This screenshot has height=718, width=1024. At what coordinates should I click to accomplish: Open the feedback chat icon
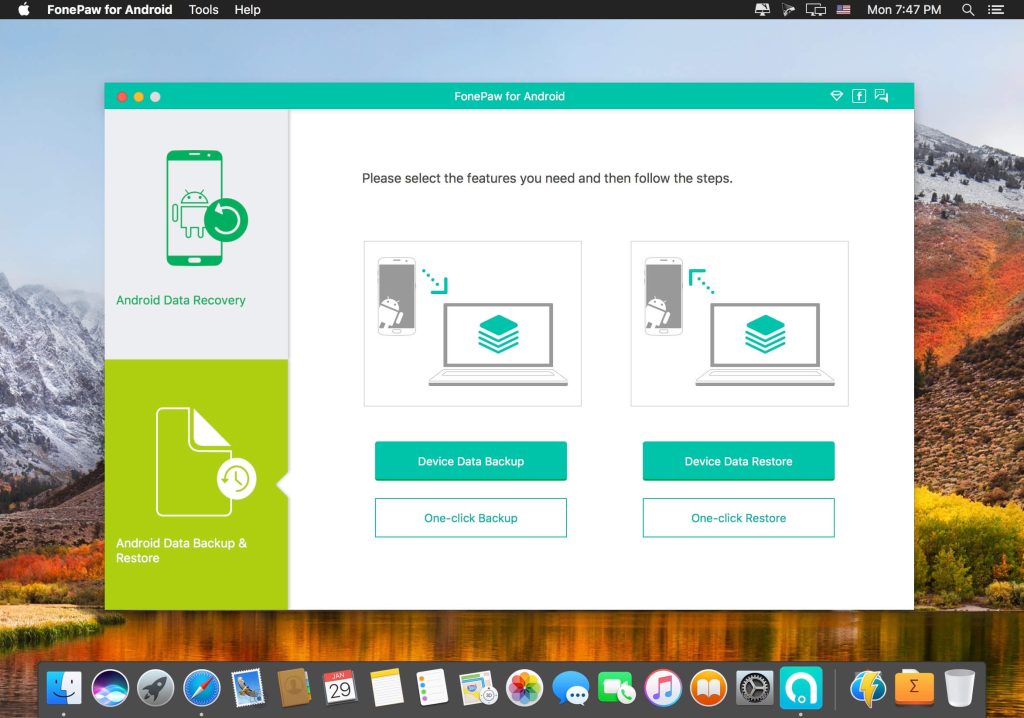click(x=881, y=96)
